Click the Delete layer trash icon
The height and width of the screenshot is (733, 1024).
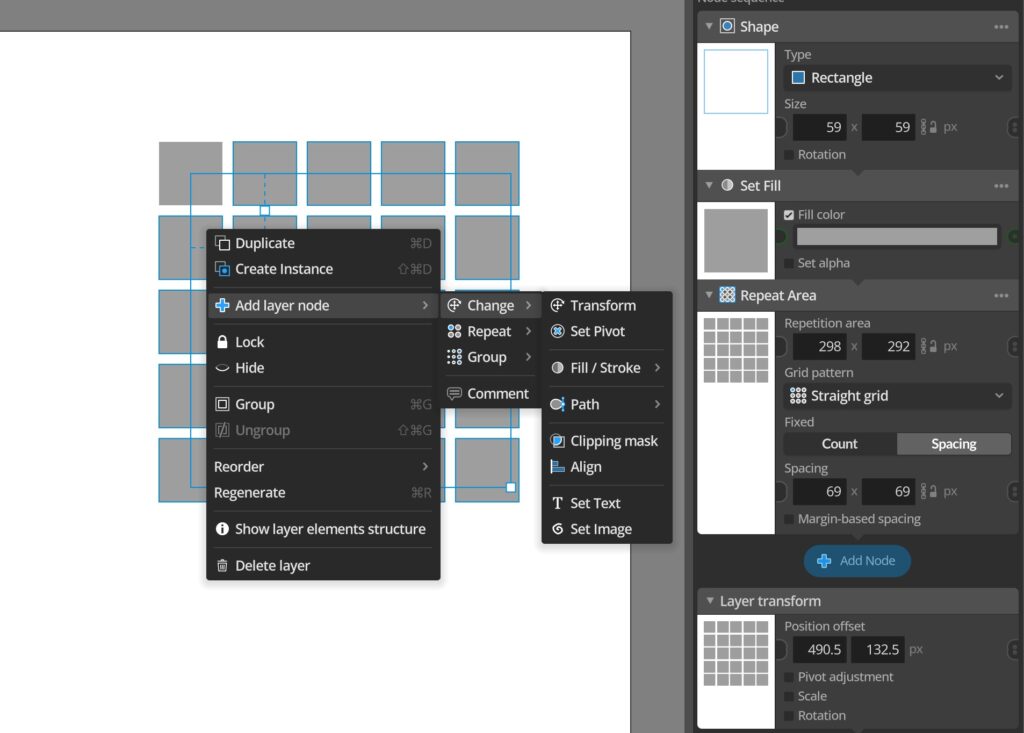click(x=223, y=566)
